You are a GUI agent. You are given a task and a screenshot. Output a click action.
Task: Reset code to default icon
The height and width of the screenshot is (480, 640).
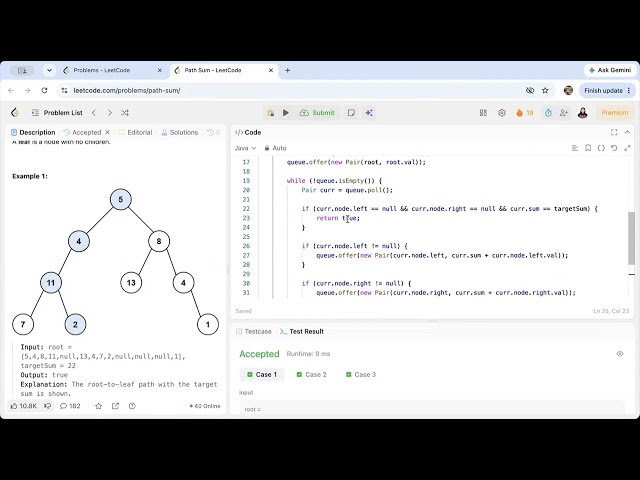click(x=614, y=148)
